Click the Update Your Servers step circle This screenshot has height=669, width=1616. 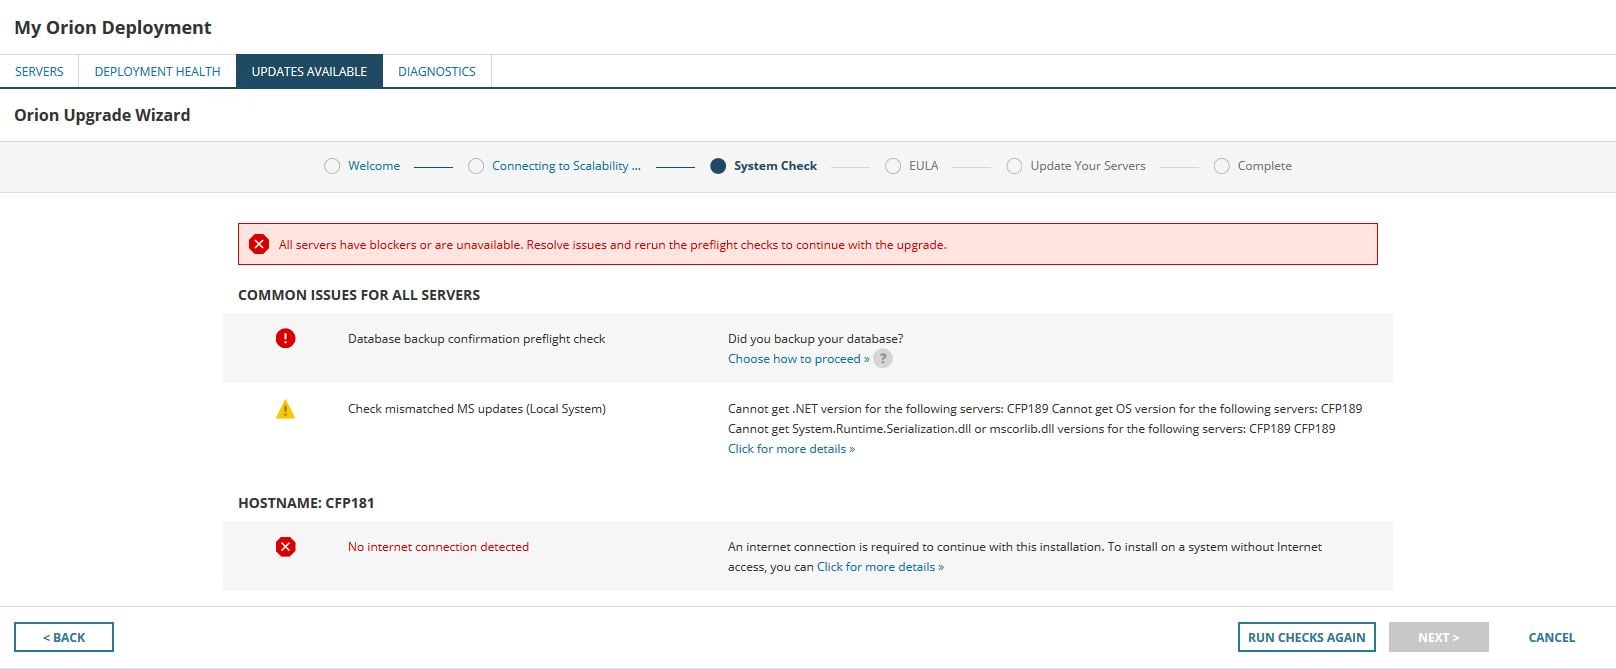tap(1014, 166)
